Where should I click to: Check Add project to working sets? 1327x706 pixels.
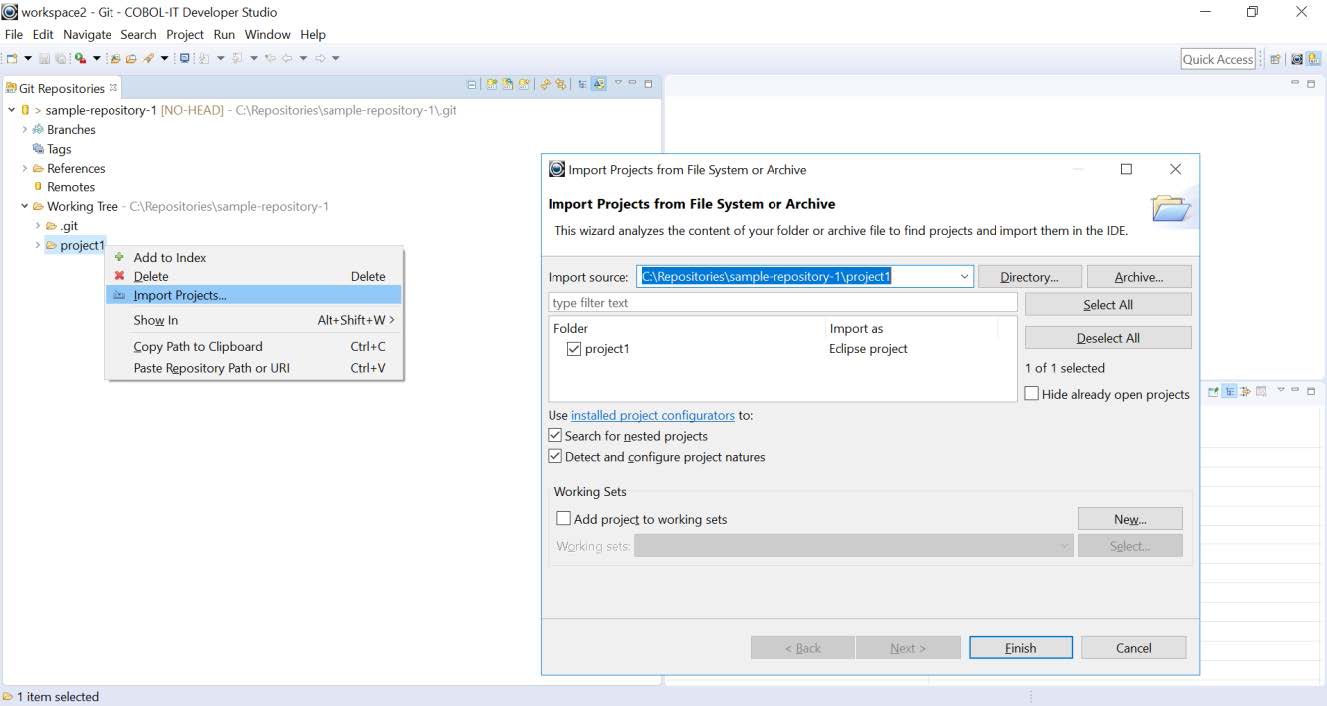coord(563,519)
